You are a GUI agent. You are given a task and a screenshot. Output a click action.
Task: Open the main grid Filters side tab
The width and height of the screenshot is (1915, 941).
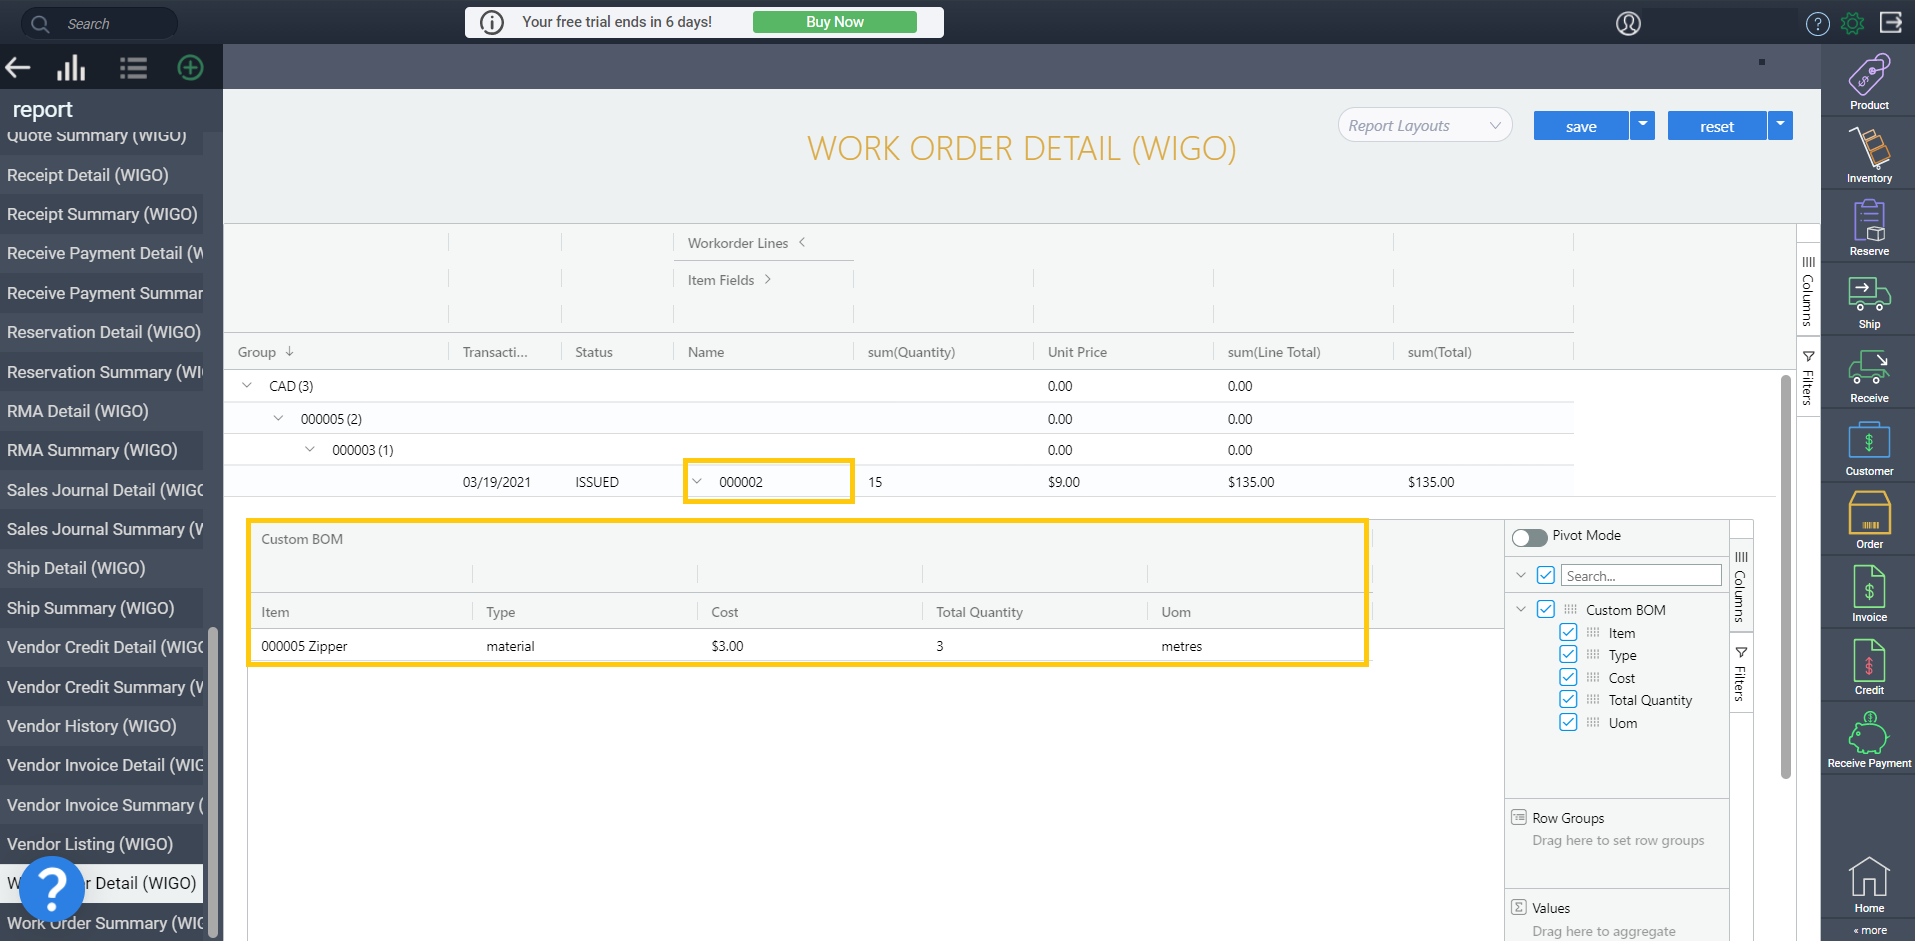[x=1808, y=377]
